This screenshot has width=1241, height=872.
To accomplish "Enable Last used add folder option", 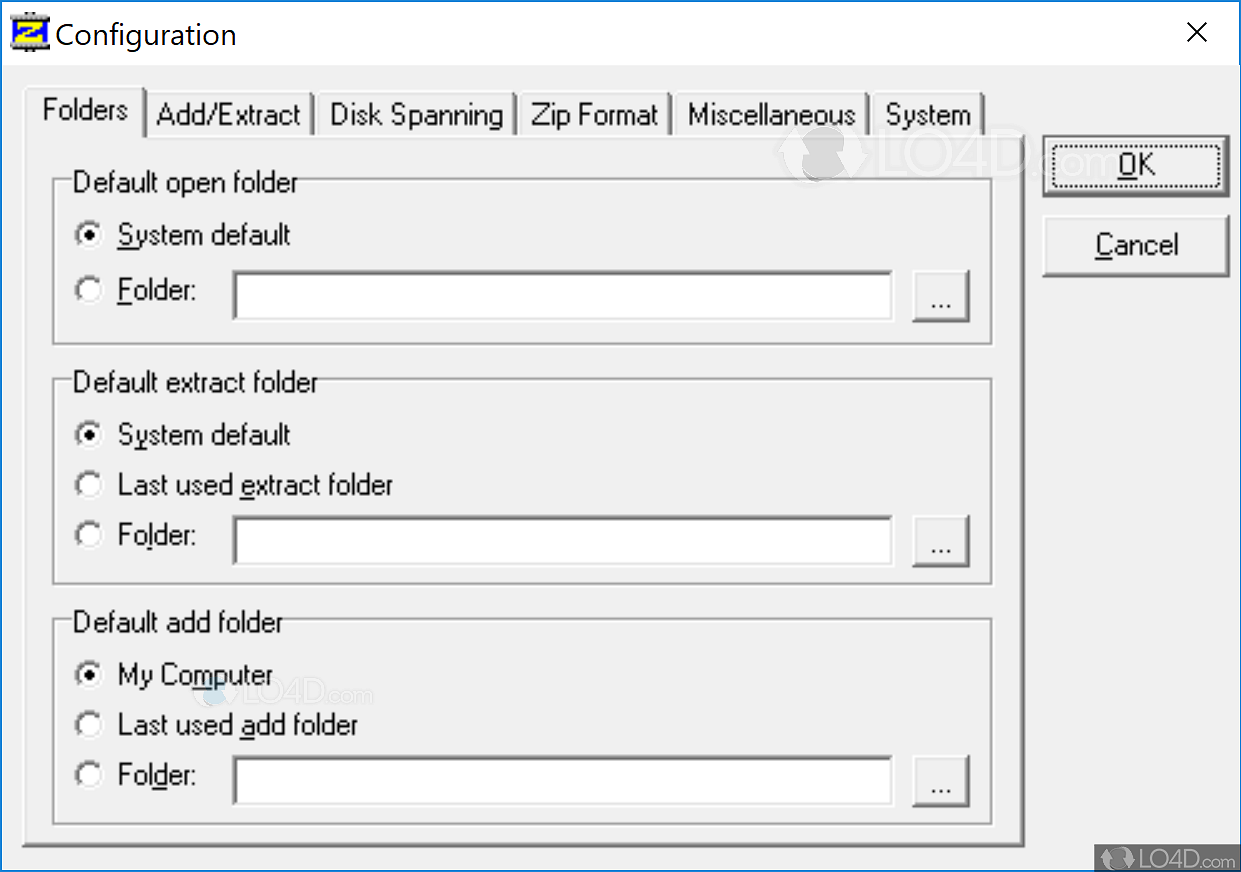I will point(89,724).
